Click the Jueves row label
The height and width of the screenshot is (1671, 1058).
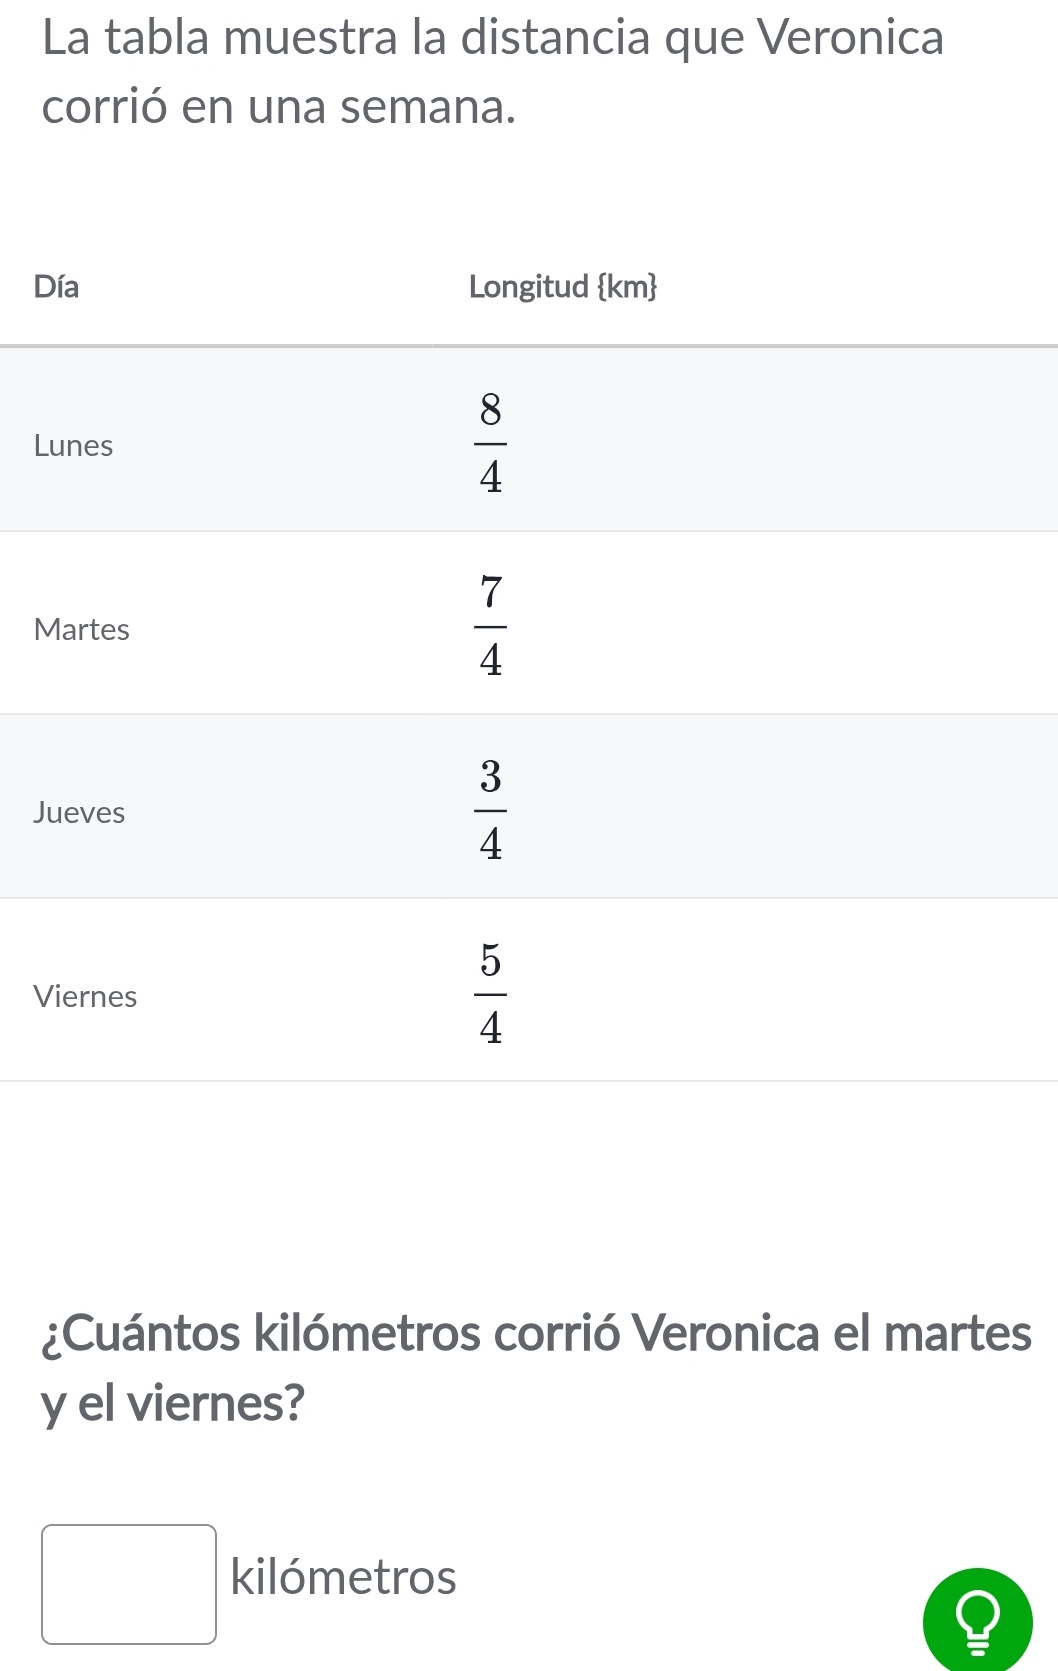pyautogui.click(x=79, y=812)
